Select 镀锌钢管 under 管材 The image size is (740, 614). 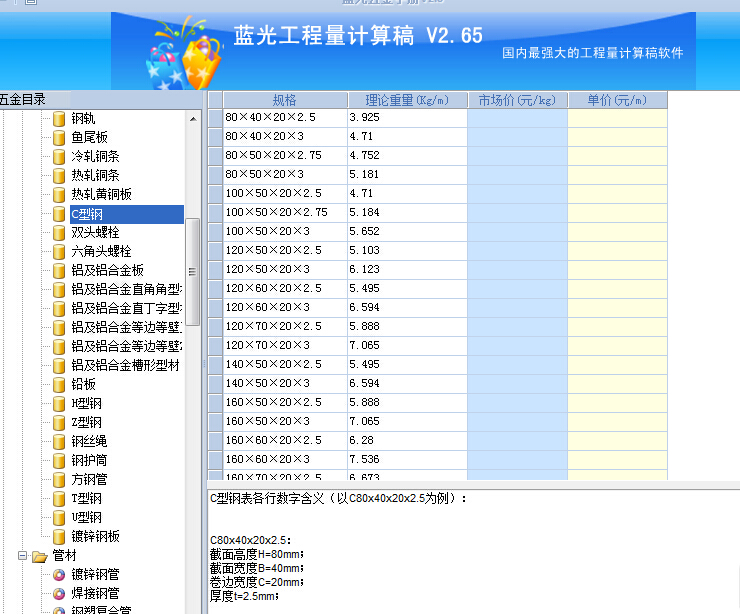[95, 575]
